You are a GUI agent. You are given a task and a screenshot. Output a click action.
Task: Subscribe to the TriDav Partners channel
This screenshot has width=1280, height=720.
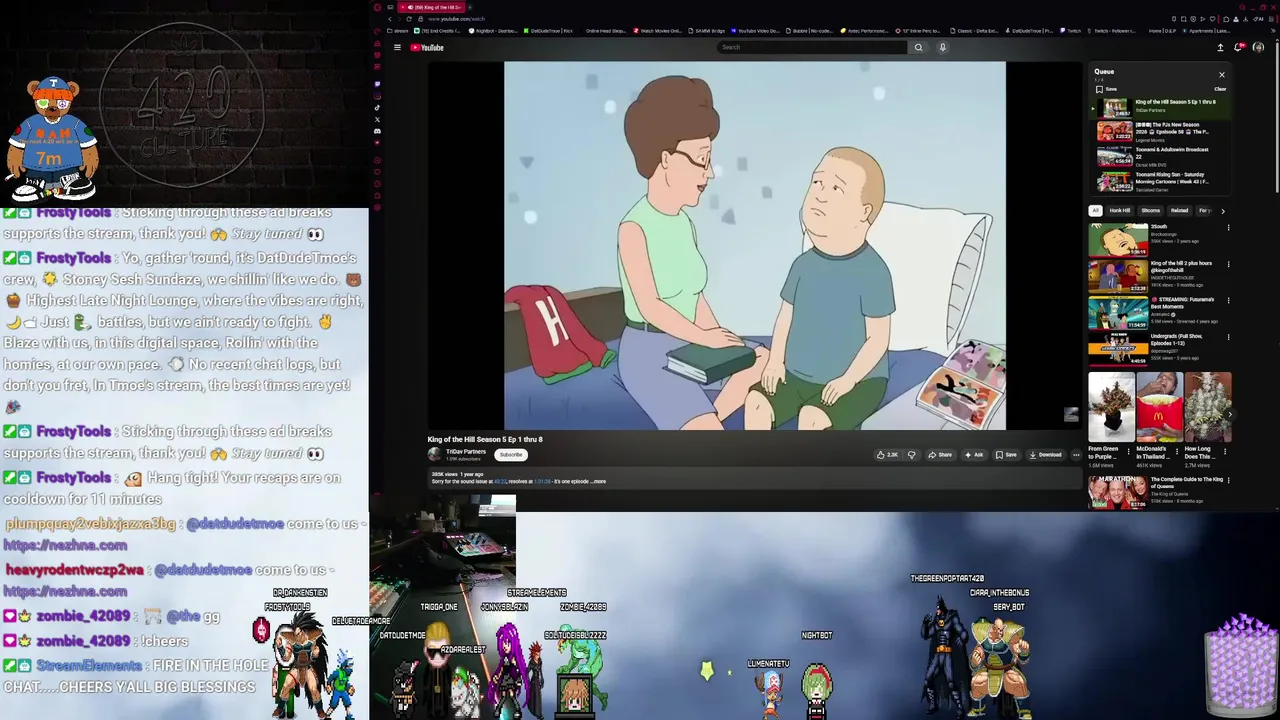[511, 455]
